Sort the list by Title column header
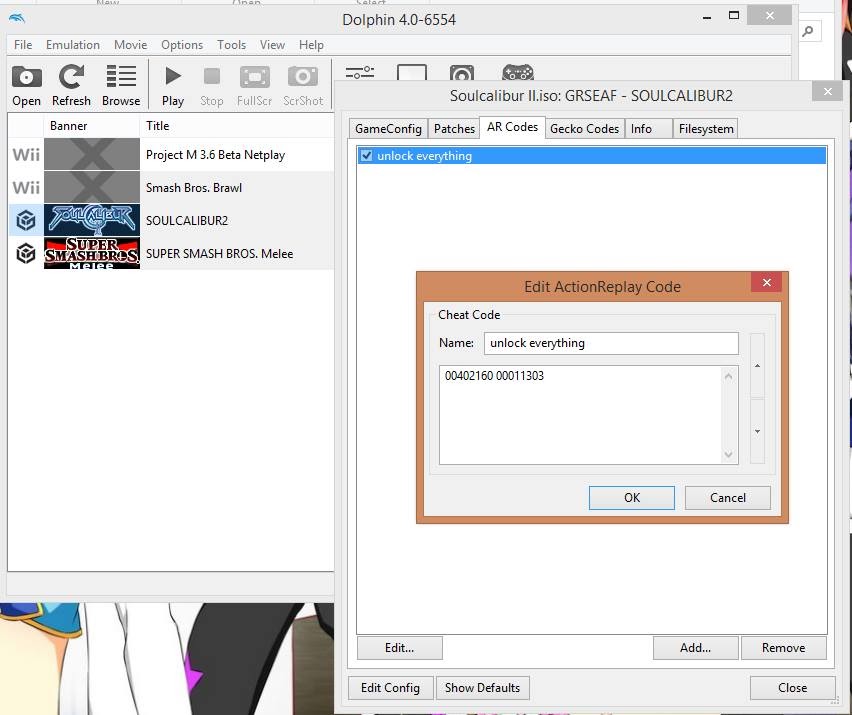Image resolution: width=852 pixels, height=715 pixels. [237, 126]
